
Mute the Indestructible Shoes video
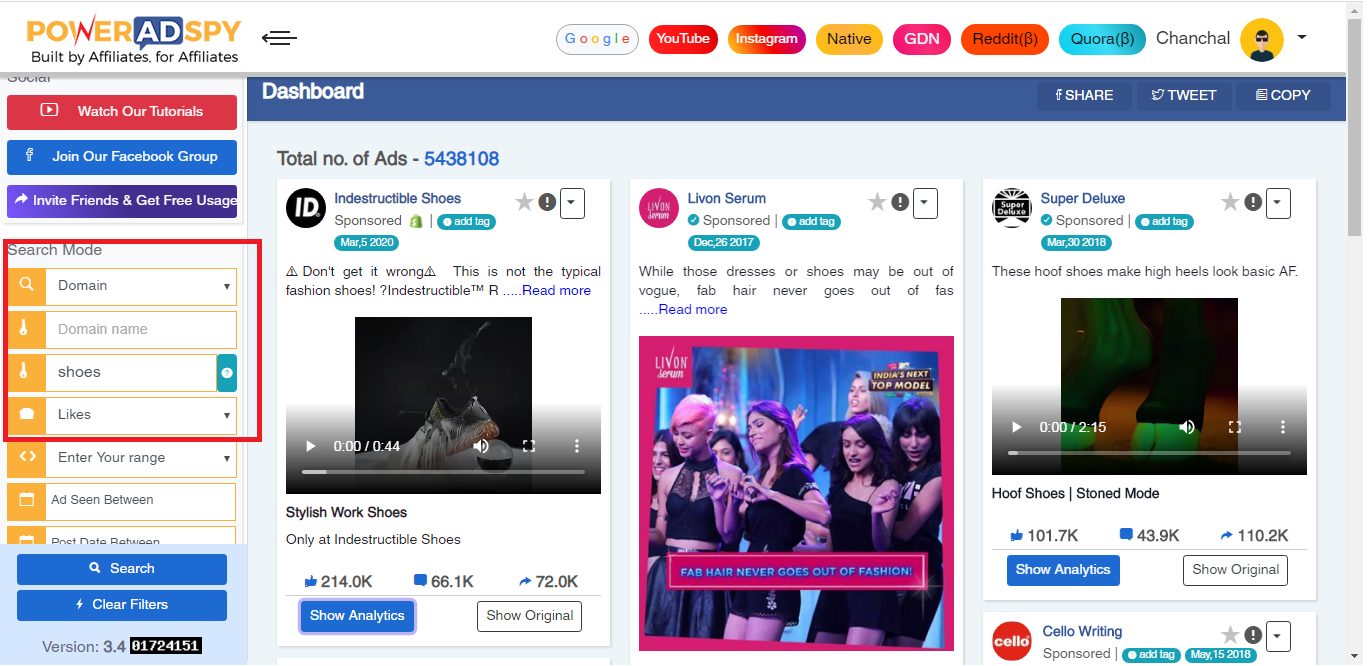[x=481, y=446]
